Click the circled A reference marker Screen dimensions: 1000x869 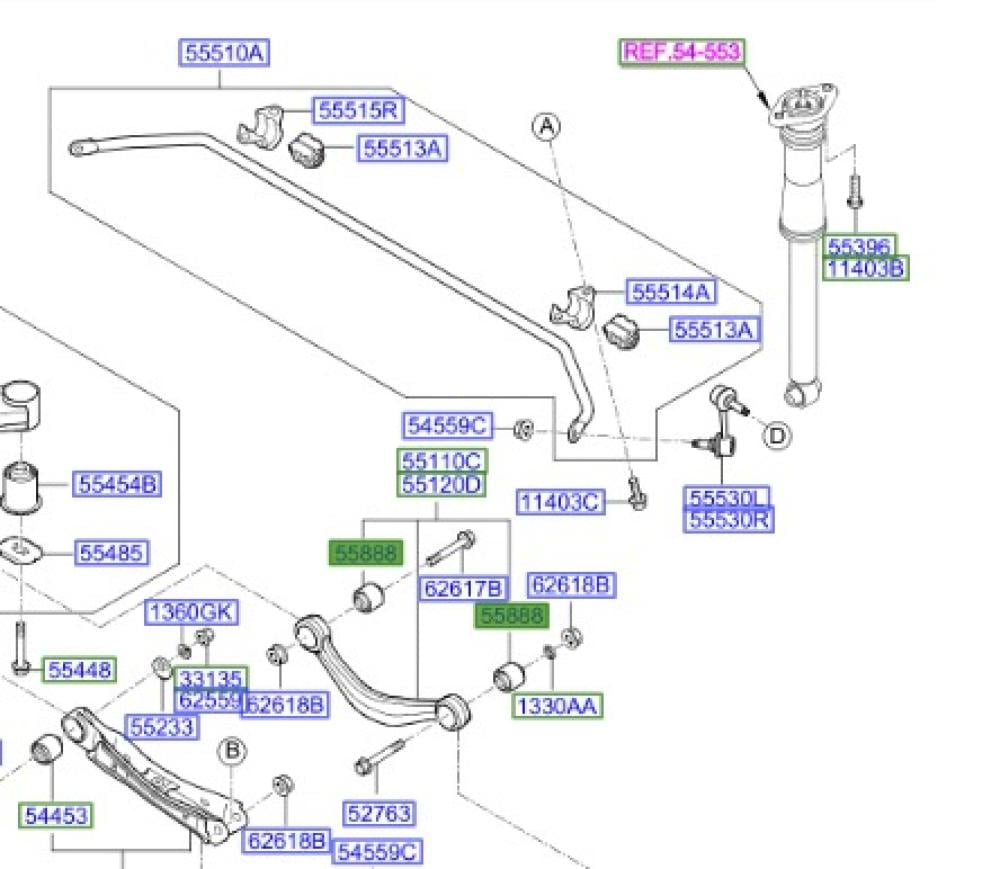pos(546,126)
